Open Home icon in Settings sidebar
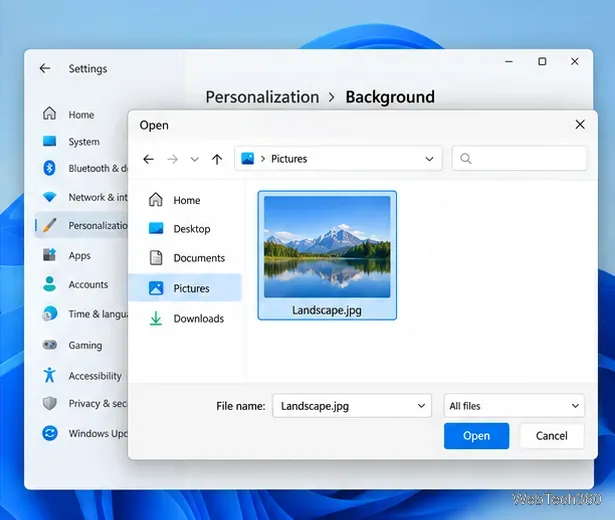This screenshot has height=520, width=615. (x=49, y=114)
